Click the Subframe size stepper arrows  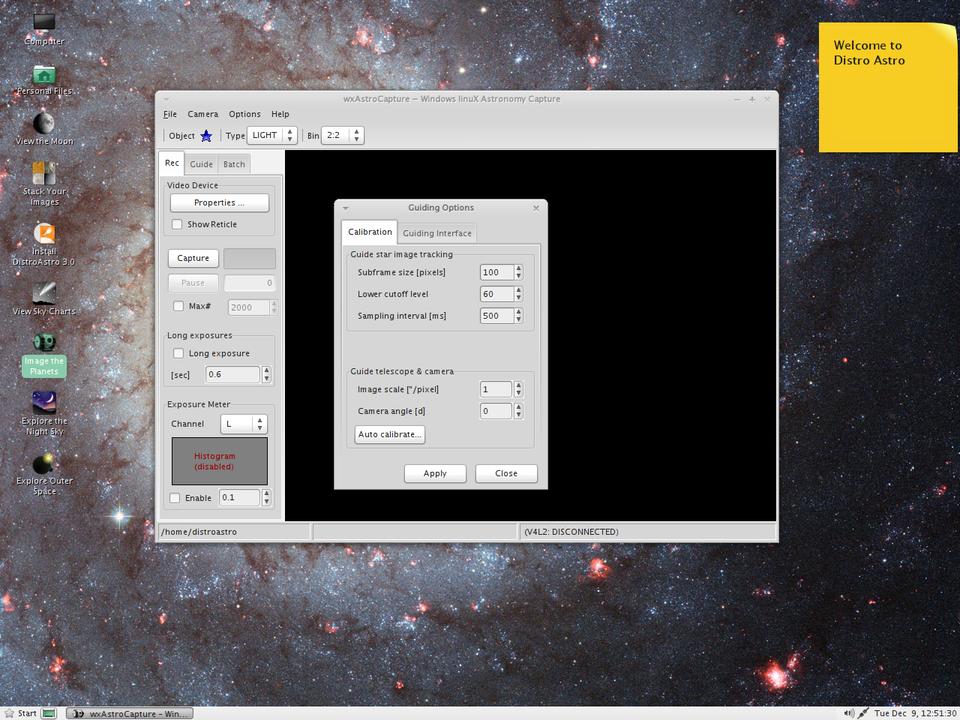pos(518,272)
